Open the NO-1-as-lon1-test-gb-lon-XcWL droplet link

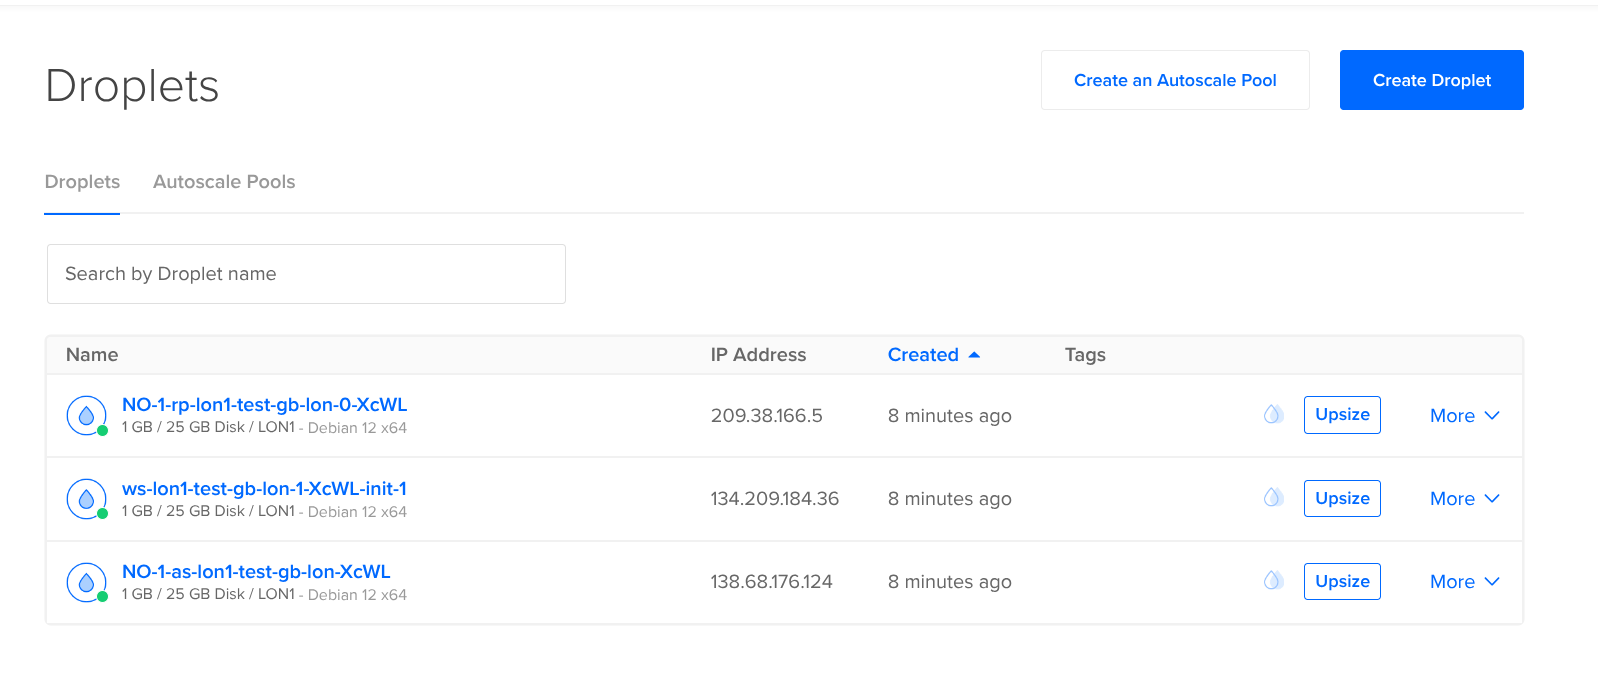[256, 571]
